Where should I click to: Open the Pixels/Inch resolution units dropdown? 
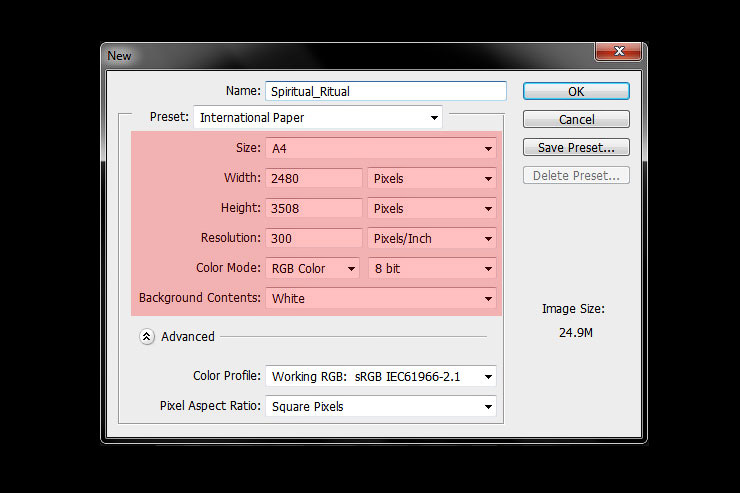pyautogui.click(x=432, y=239)
